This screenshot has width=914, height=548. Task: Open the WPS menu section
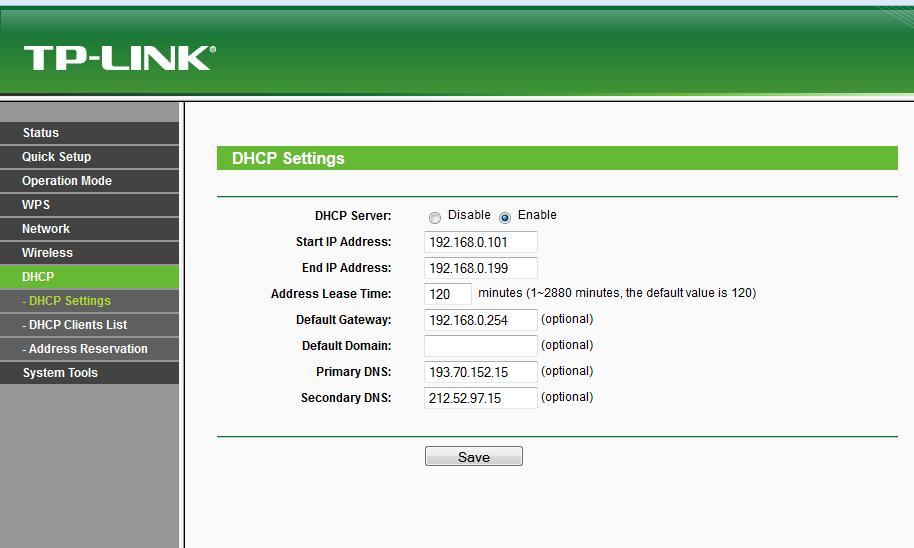pos(36,205)
